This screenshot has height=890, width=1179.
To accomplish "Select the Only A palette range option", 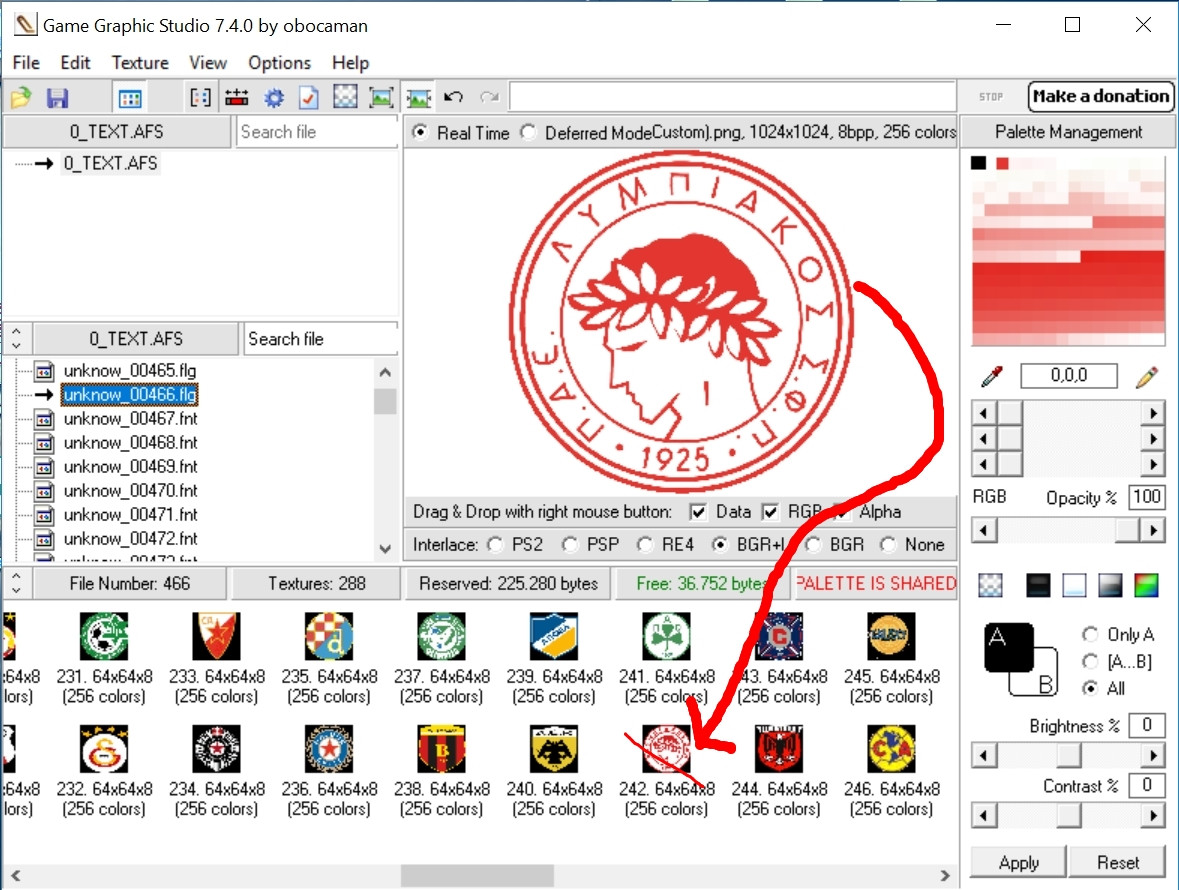I will (x=1090, y=634).
